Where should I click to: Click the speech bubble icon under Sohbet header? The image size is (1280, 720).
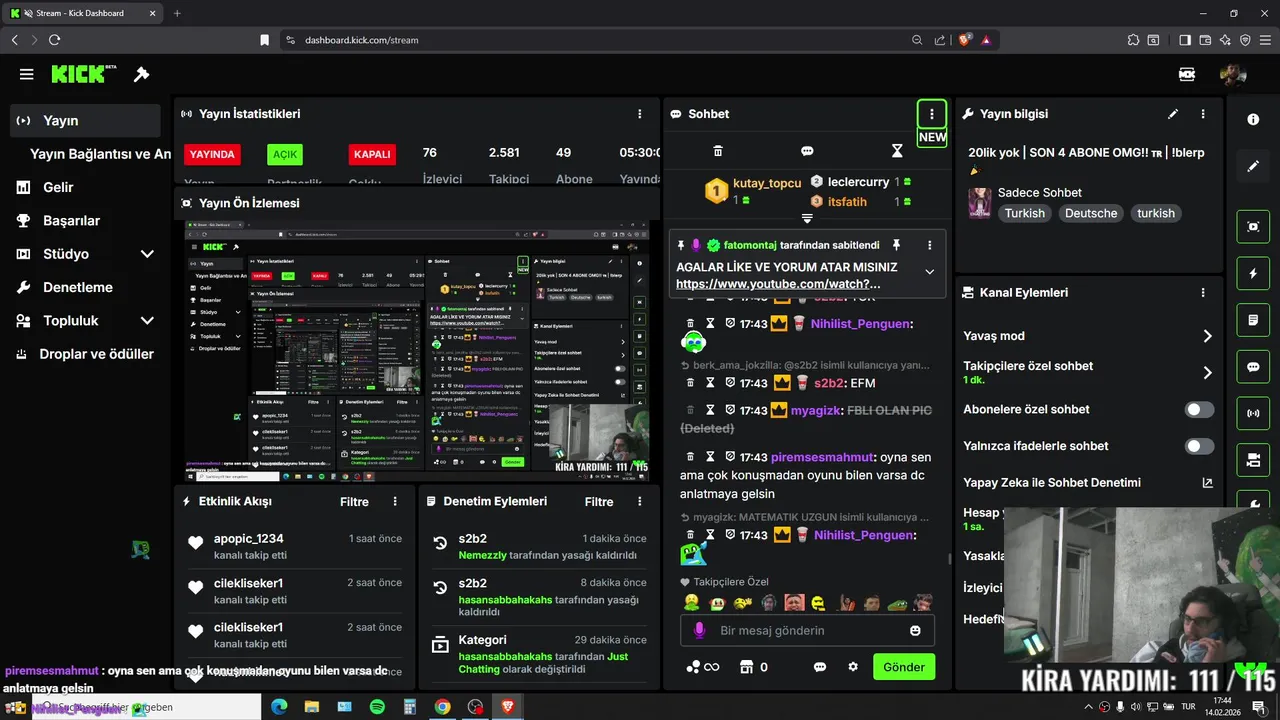807,151
